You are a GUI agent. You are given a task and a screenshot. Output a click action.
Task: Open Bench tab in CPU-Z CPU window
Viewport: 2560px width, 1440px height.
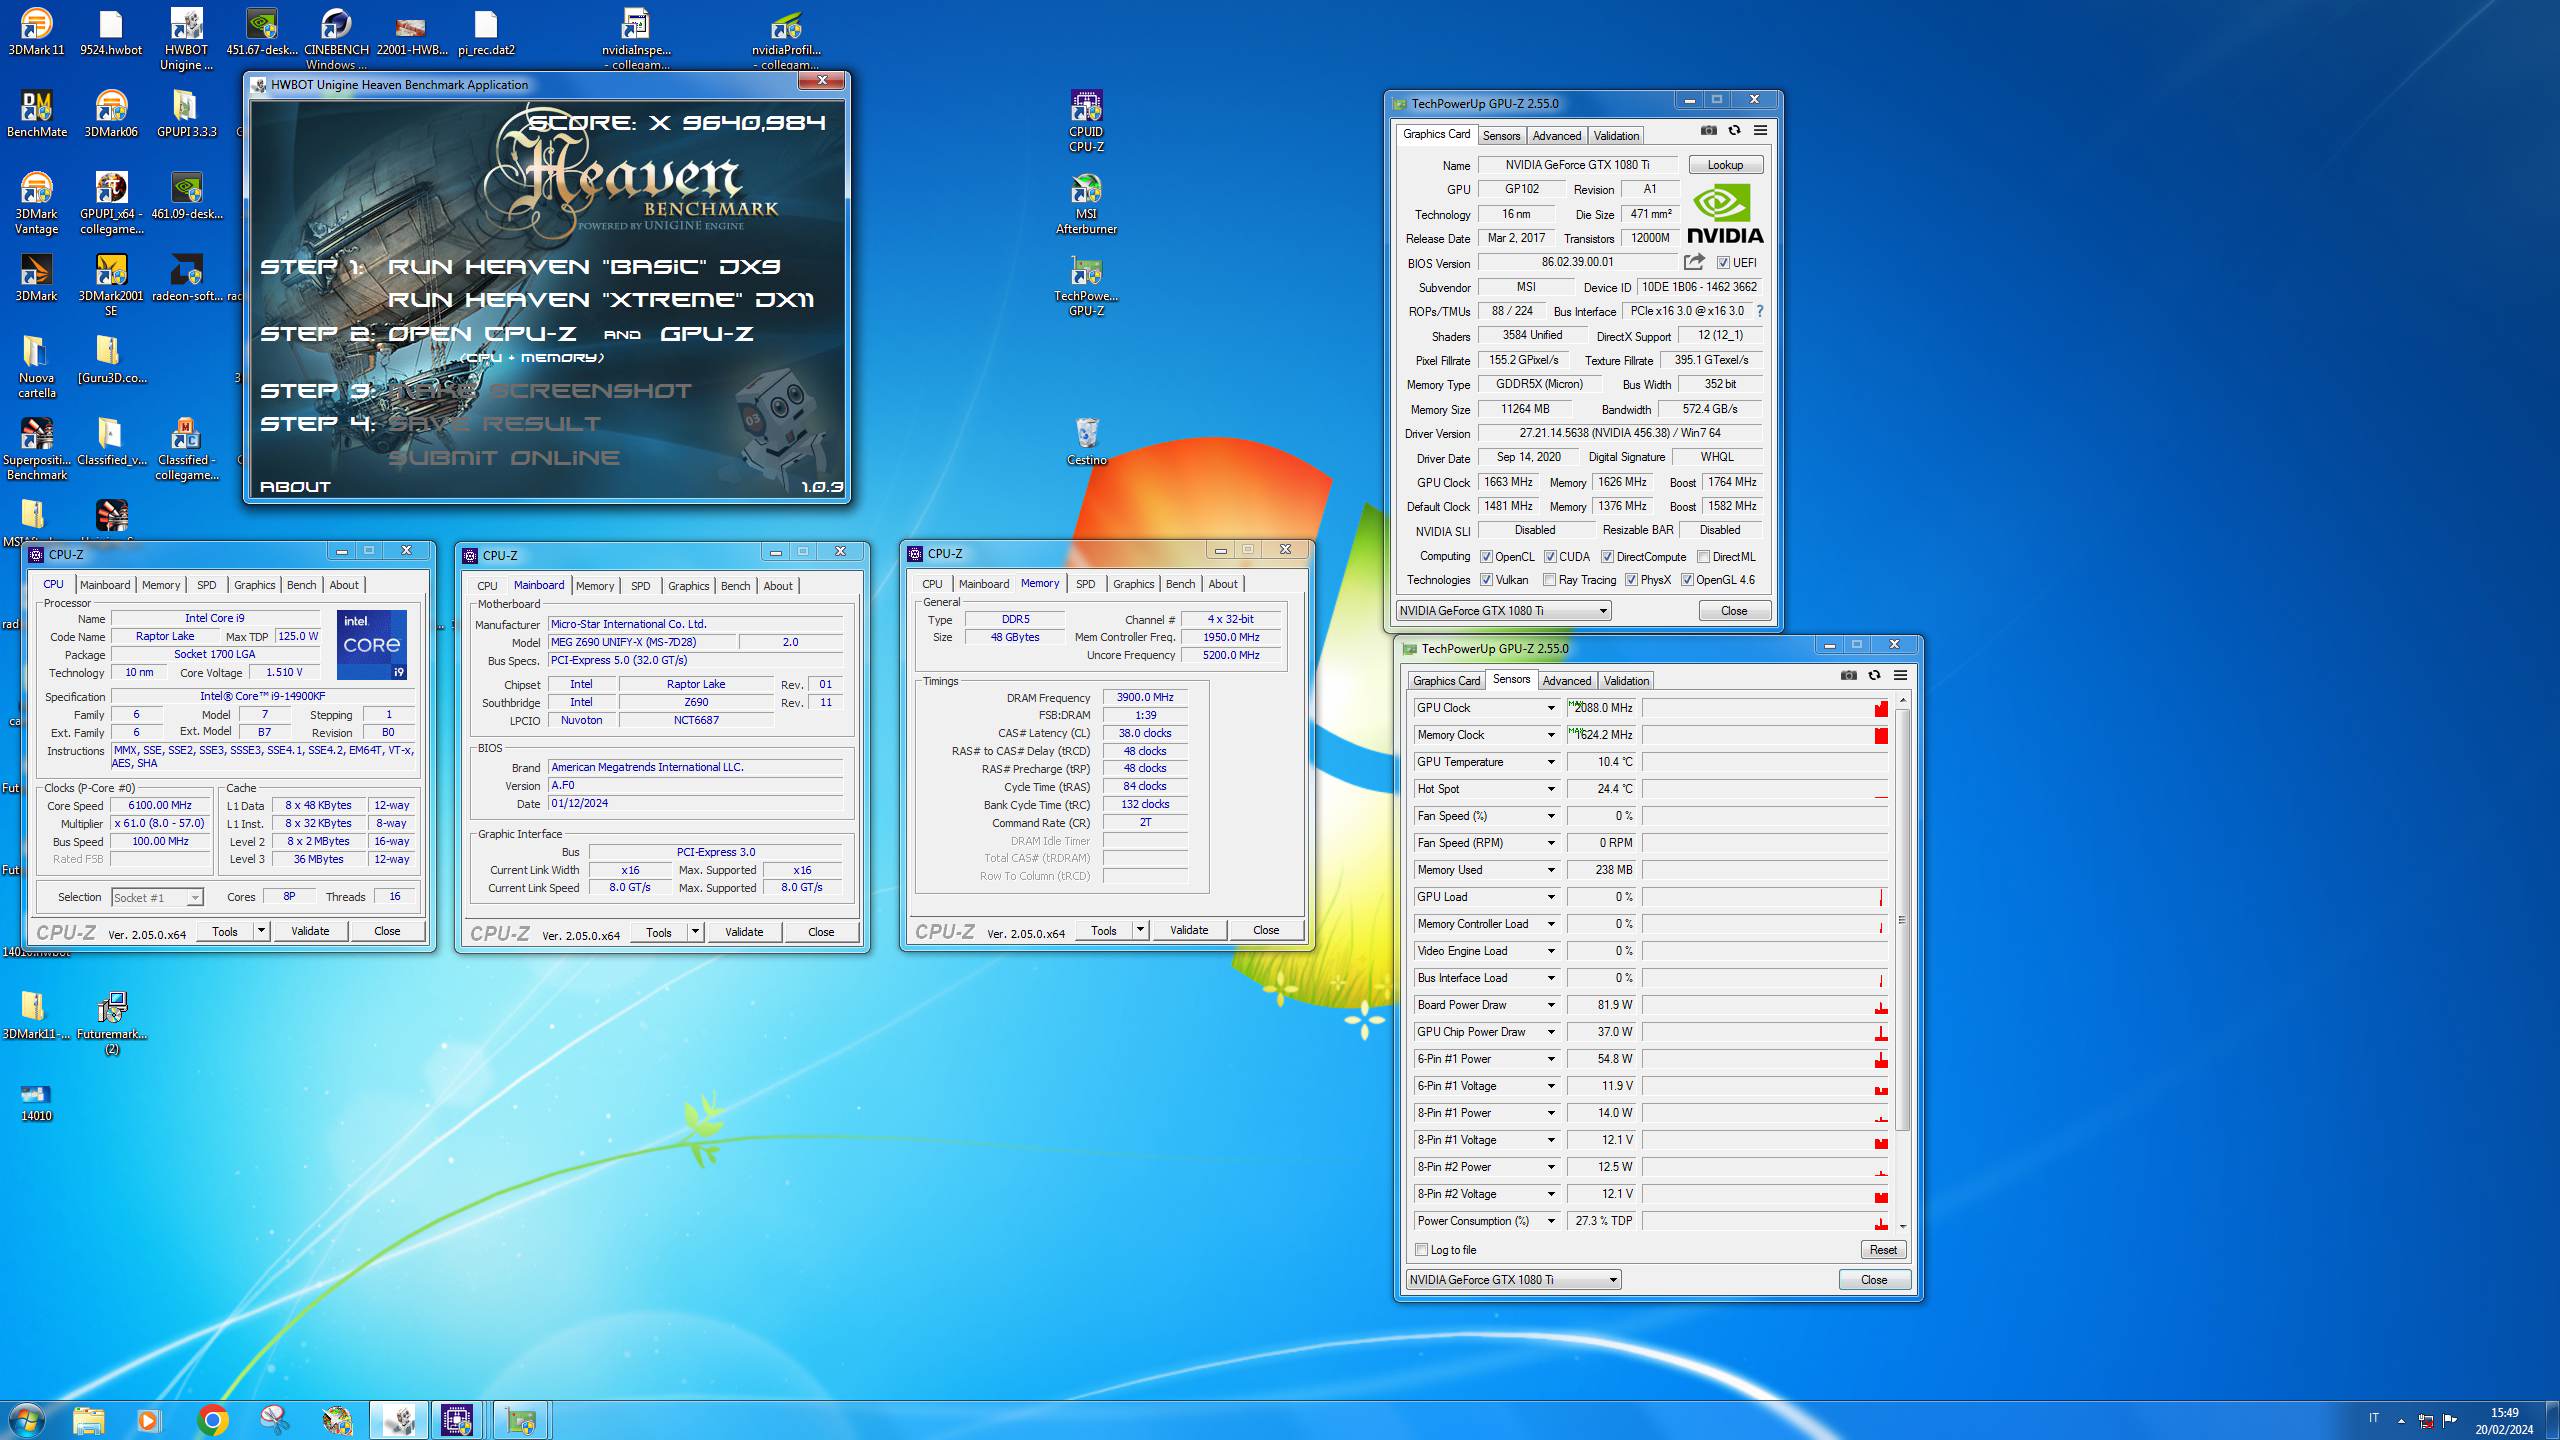[301, 585]
